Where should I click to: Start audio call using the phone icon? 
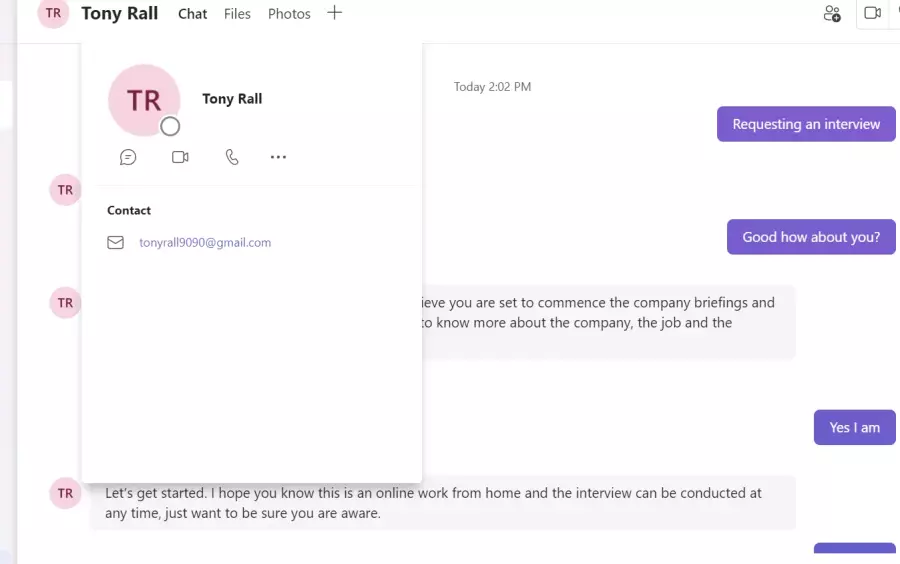232,157
